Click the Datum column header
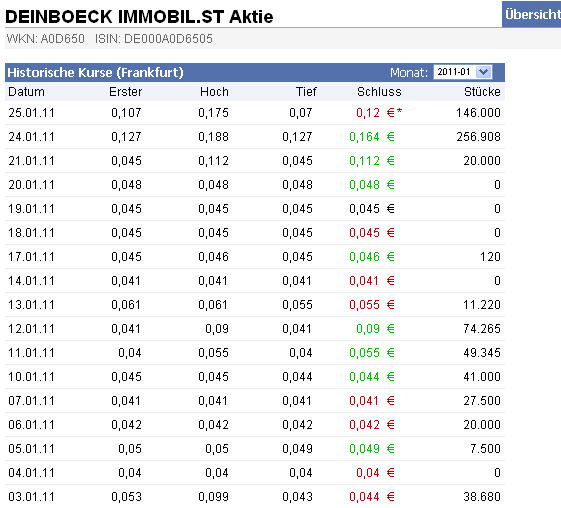Screen dimensions: 561x508 click(26, 92)
